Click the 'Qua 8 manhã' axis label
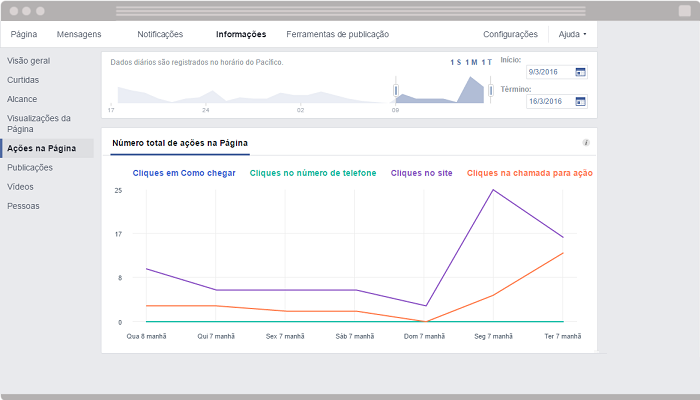 146,336
